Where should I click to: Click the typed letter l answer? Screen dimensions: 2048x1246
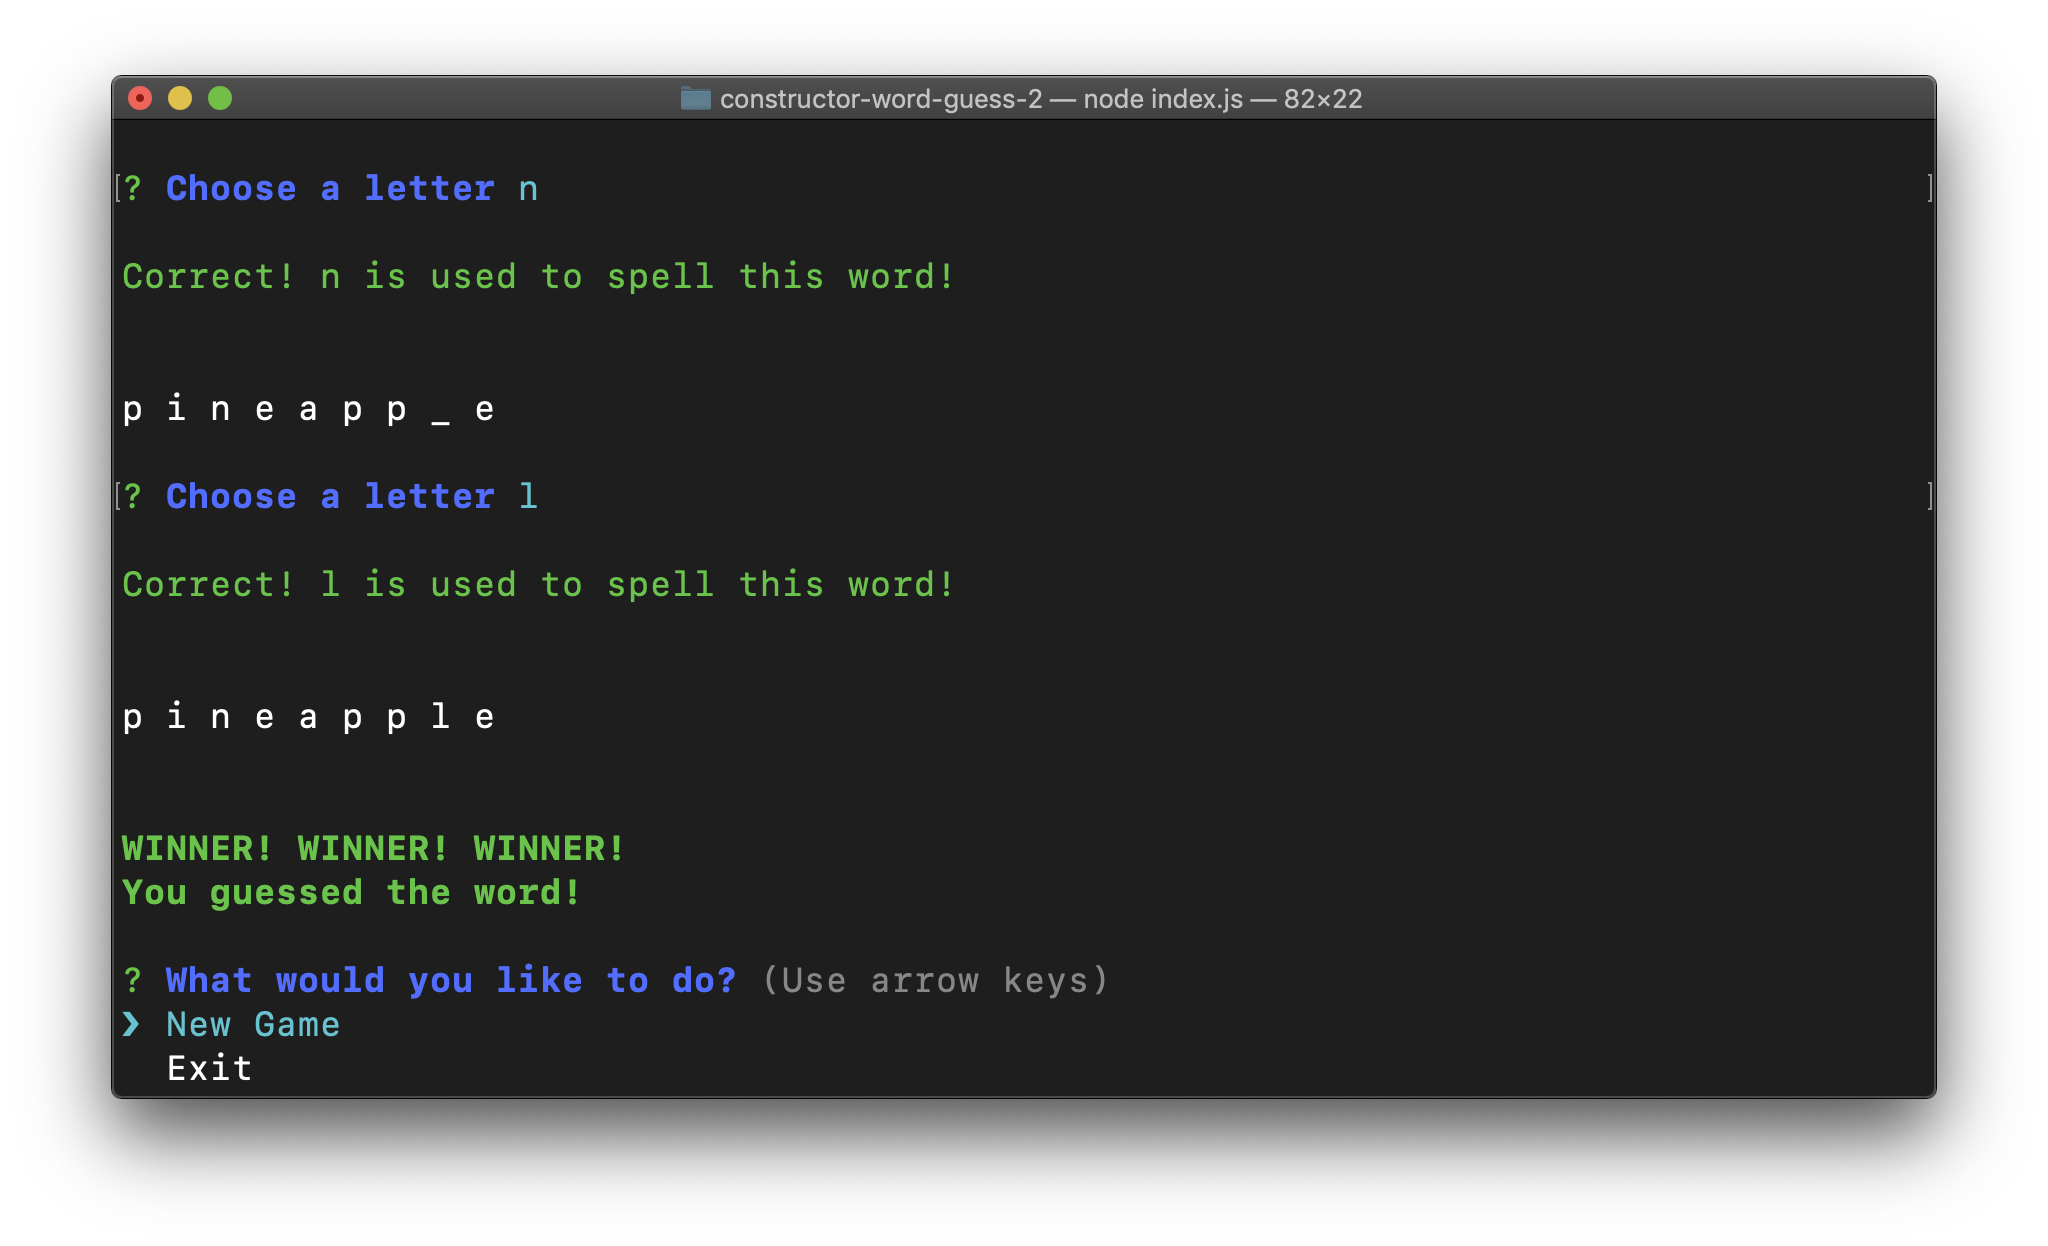pos(528,496)
